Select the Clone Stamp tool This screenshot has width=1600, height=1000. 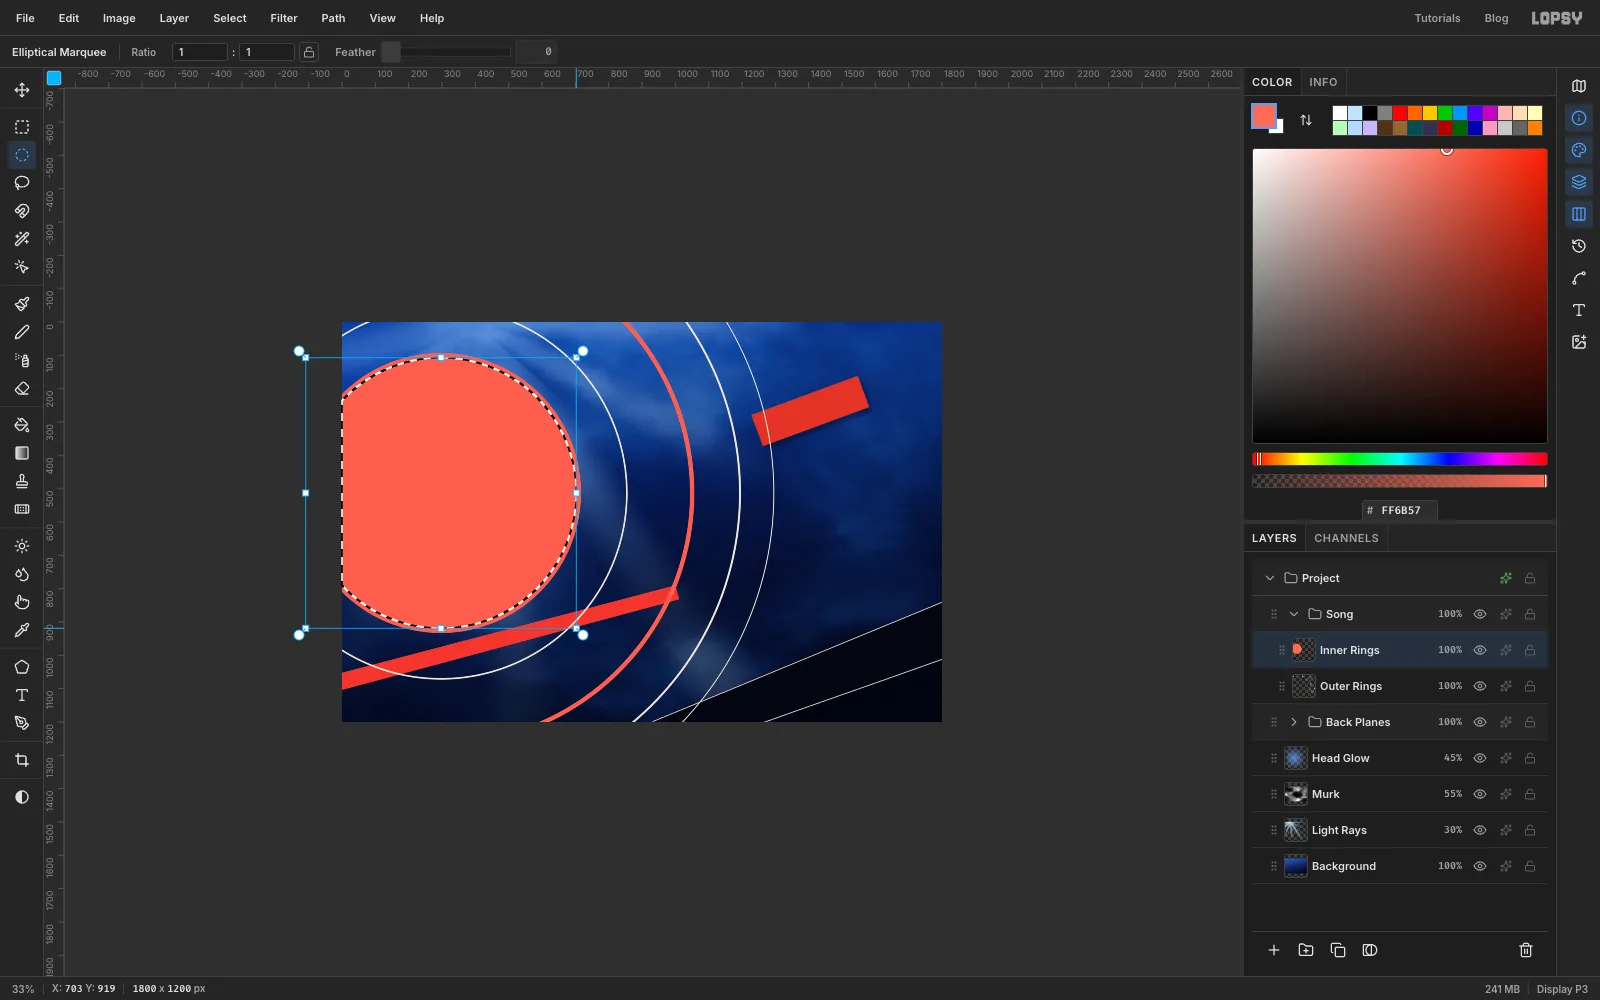coord(22,481)
